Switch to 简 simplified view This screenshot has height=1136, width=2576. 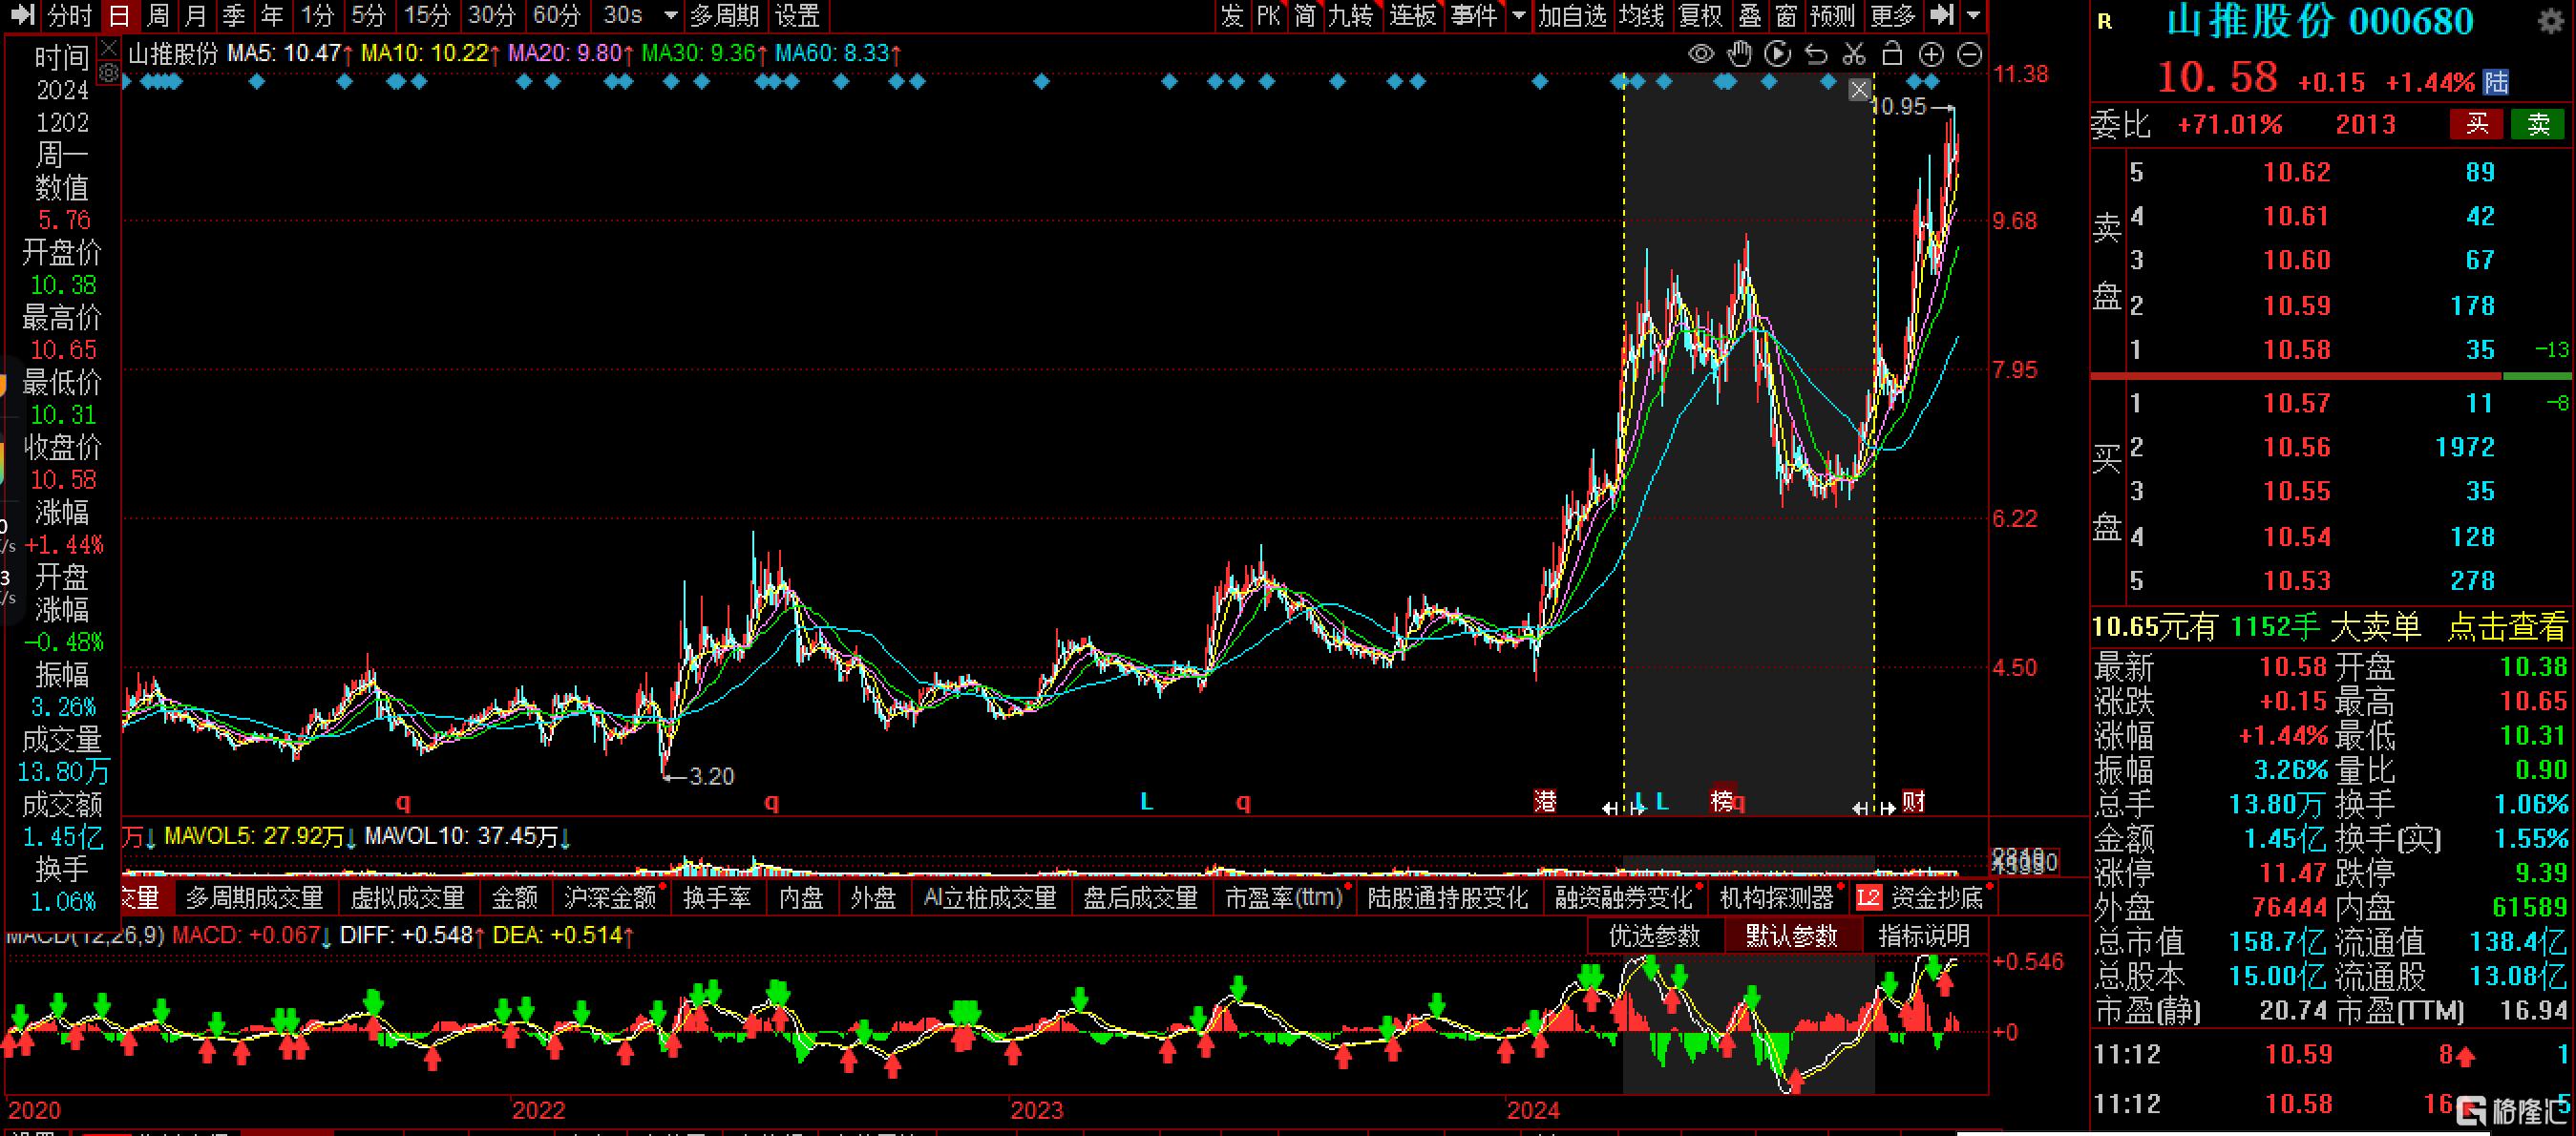[x=1305, y=15]
